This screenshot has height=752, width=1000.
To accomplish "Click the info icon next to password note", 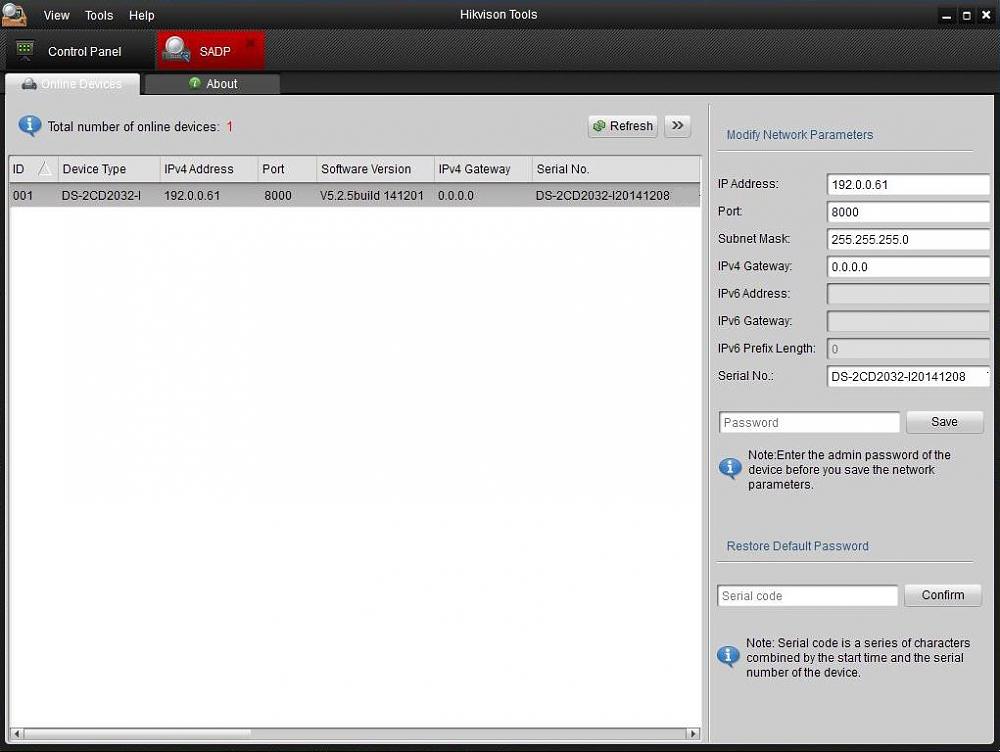I will click(x=731, y=468).
